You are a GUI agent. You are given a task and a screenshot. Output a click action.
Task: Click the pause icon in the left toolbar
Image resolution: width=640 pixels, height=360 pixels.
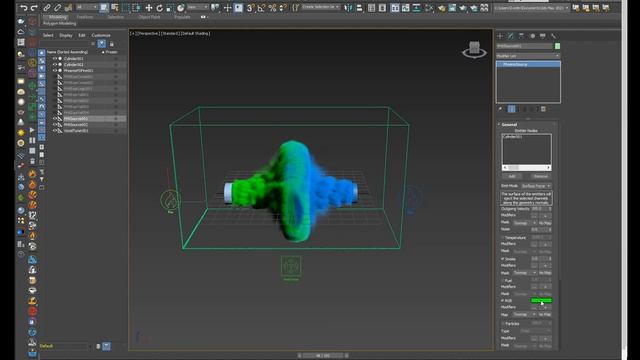pos(32,140)
